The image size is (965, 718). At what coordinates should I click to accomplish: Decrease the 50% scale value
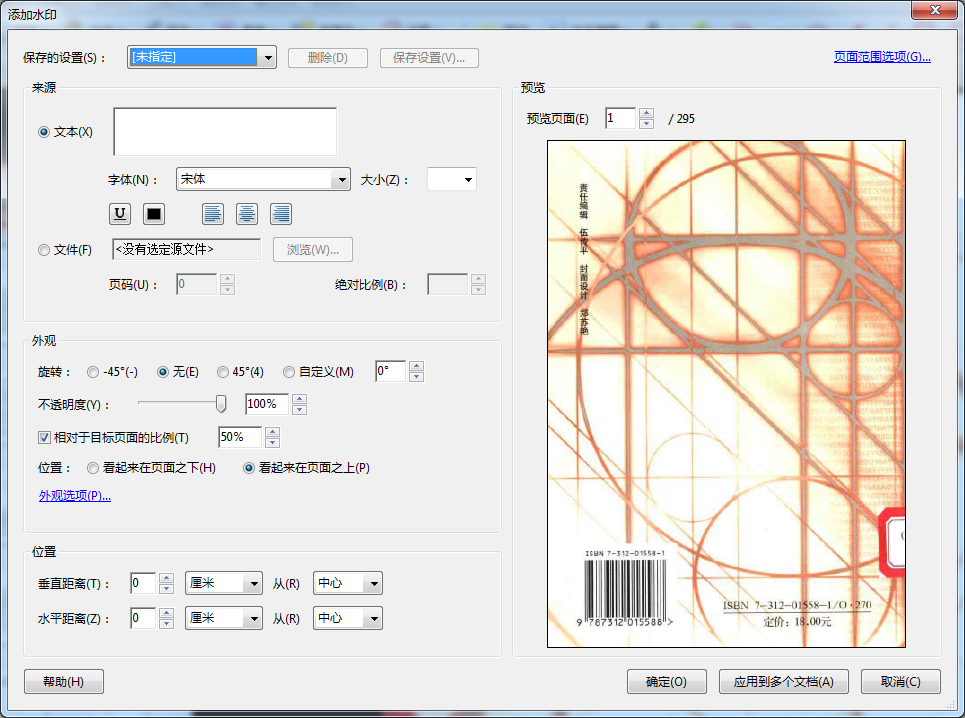pyautogui.click(x=273, y=443)
